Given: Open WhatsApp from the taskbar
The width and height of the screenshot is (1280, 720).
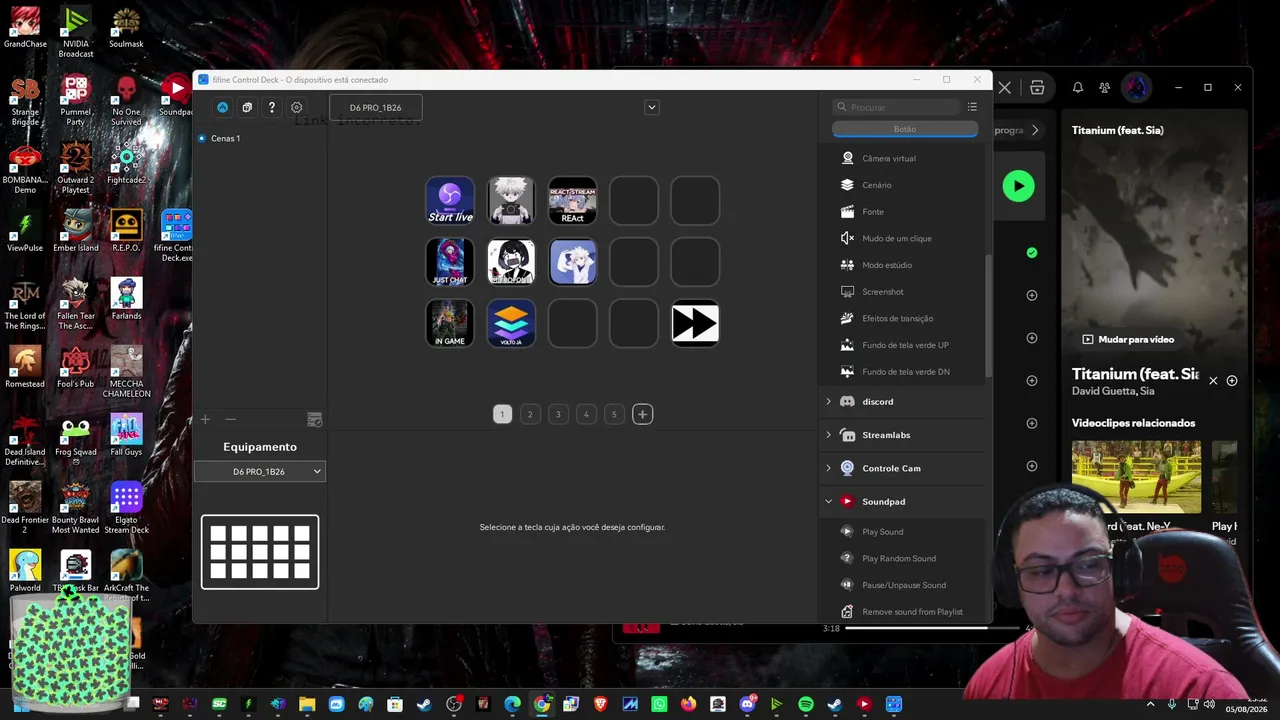Looking at the screenshot, I should 659,704.
